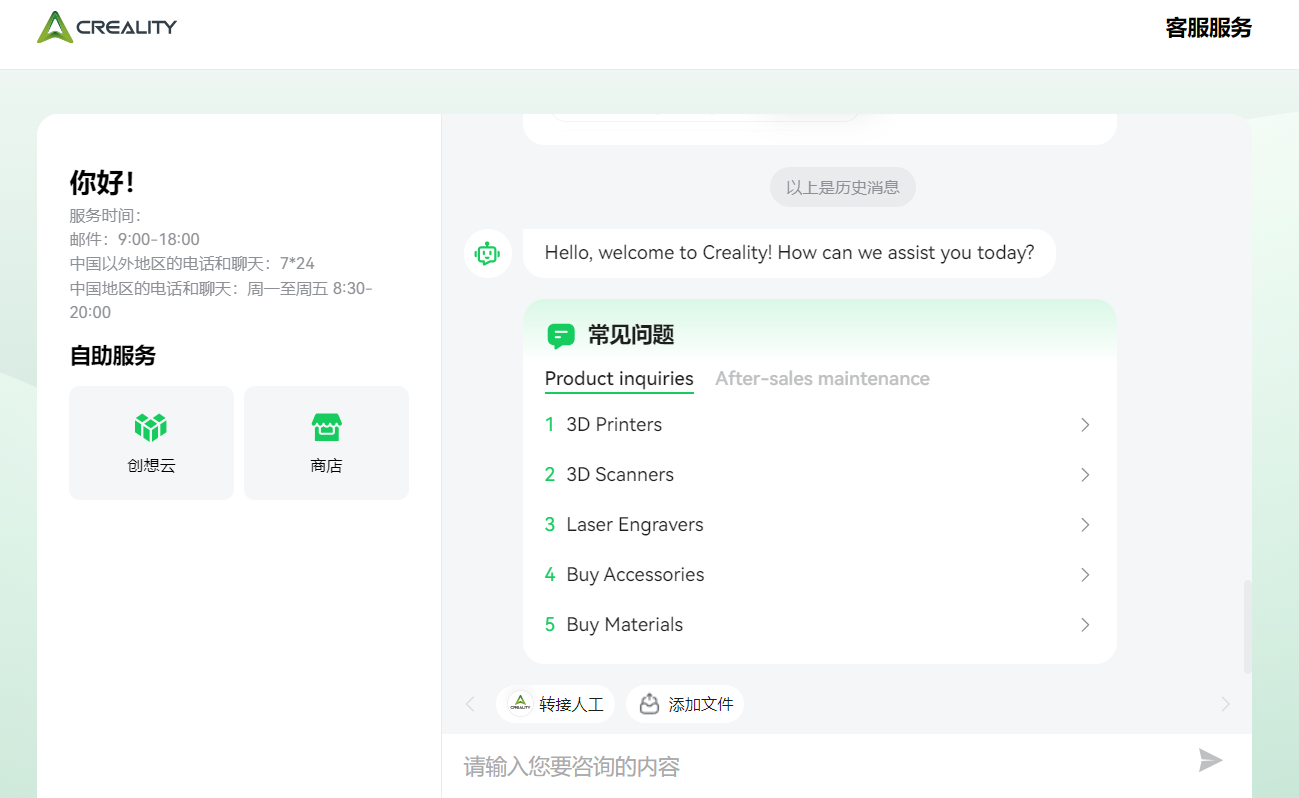The image size is (1299, 798).
Task: Click the 以上是历史消息 history label
Action: click(842, 187)
